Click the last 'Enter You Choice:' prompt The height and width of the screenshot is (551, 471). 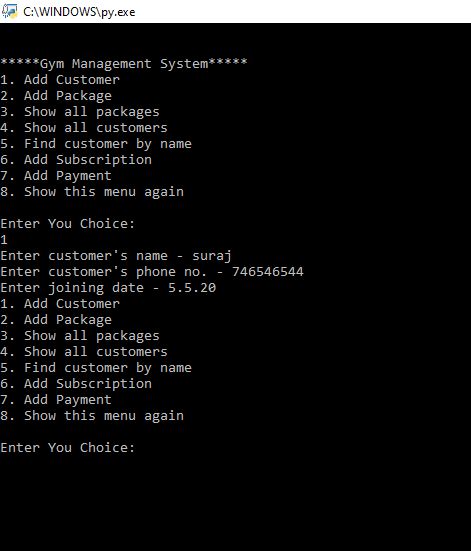point(67,448)
